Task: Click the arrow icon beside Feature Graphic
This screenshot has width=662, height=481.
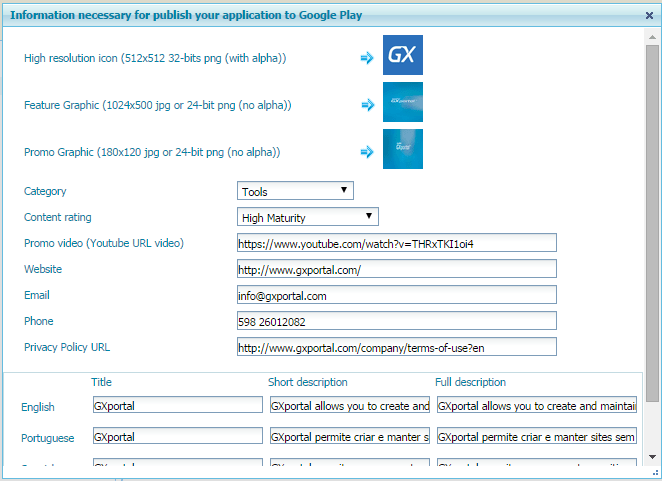Action: (367, 105)
